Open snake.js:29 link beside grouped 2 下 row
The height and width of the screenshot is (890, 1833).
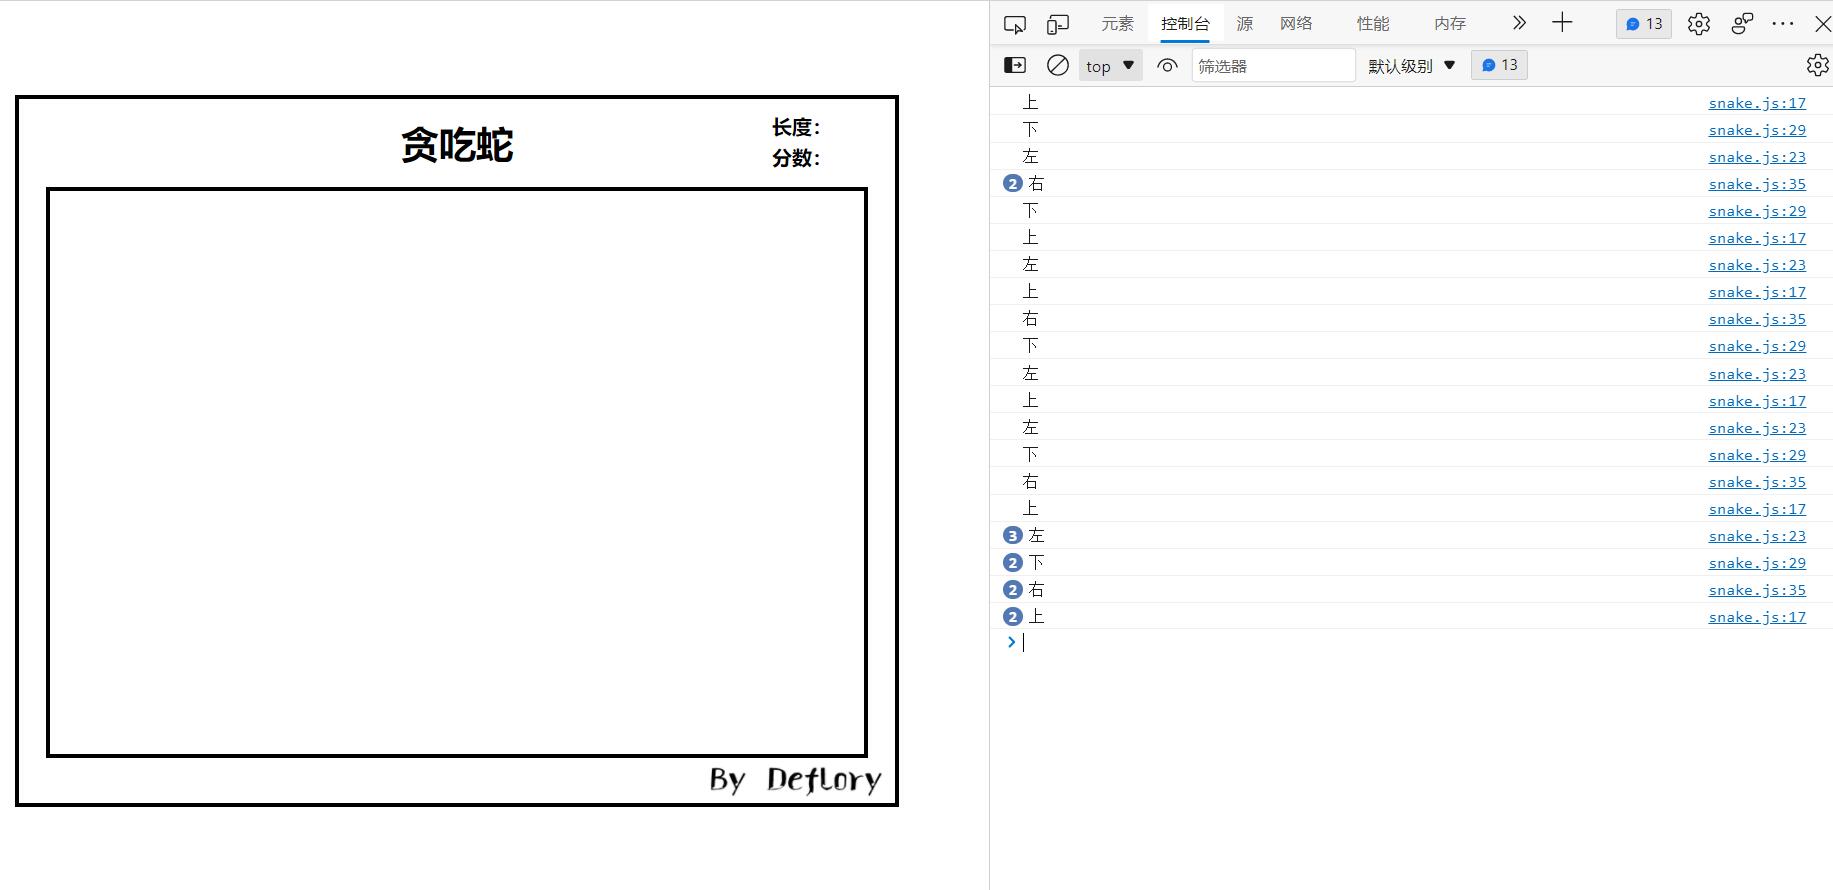tap(1757, 563)
